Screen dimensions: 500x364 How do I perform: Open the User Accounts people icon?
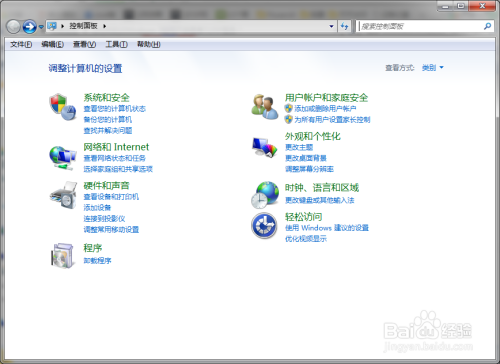pyautogui.click(x=265, y=107)
